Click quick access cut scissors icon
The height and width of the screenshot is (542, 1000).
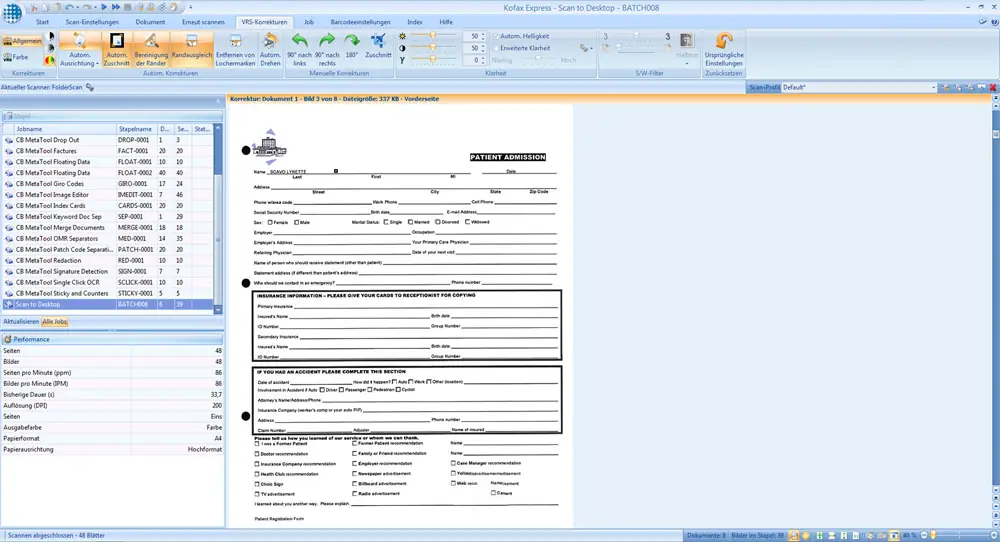coord(35,8)
